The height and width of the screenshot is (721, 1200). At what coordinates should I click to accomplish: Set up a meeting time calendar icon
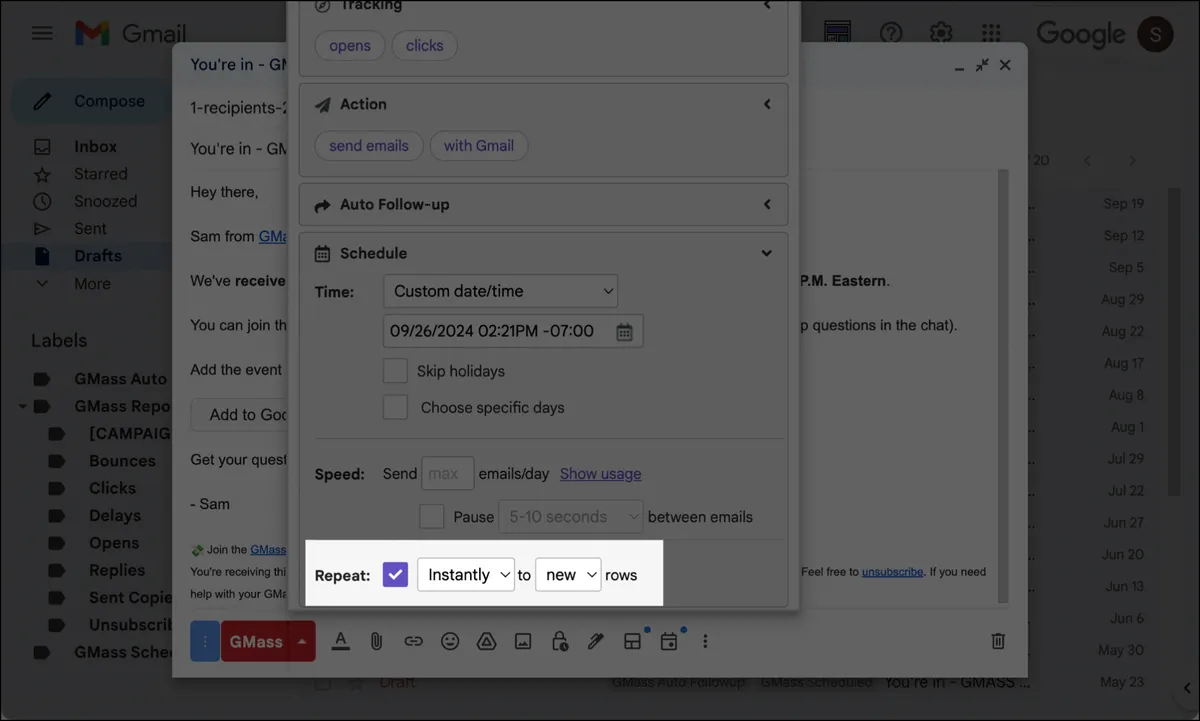tap(669, 641)
